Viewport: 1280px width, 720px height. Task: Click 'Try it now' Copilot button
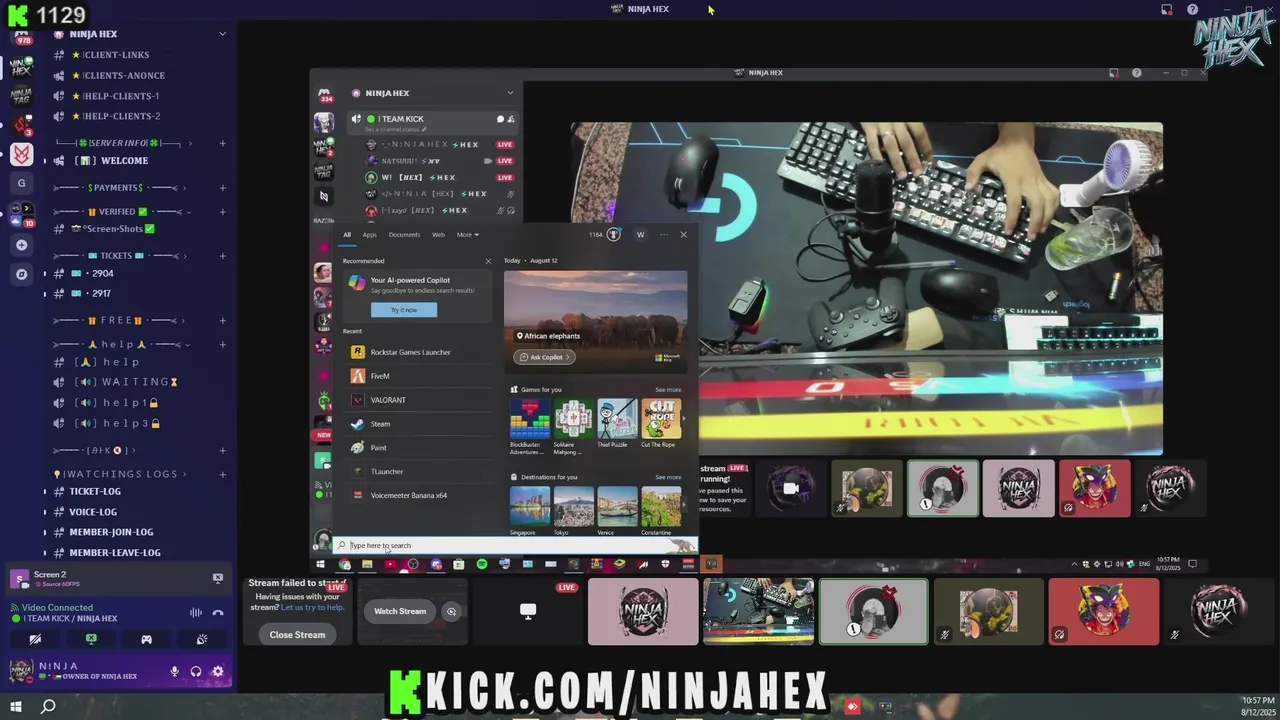(x=403, y=310)
